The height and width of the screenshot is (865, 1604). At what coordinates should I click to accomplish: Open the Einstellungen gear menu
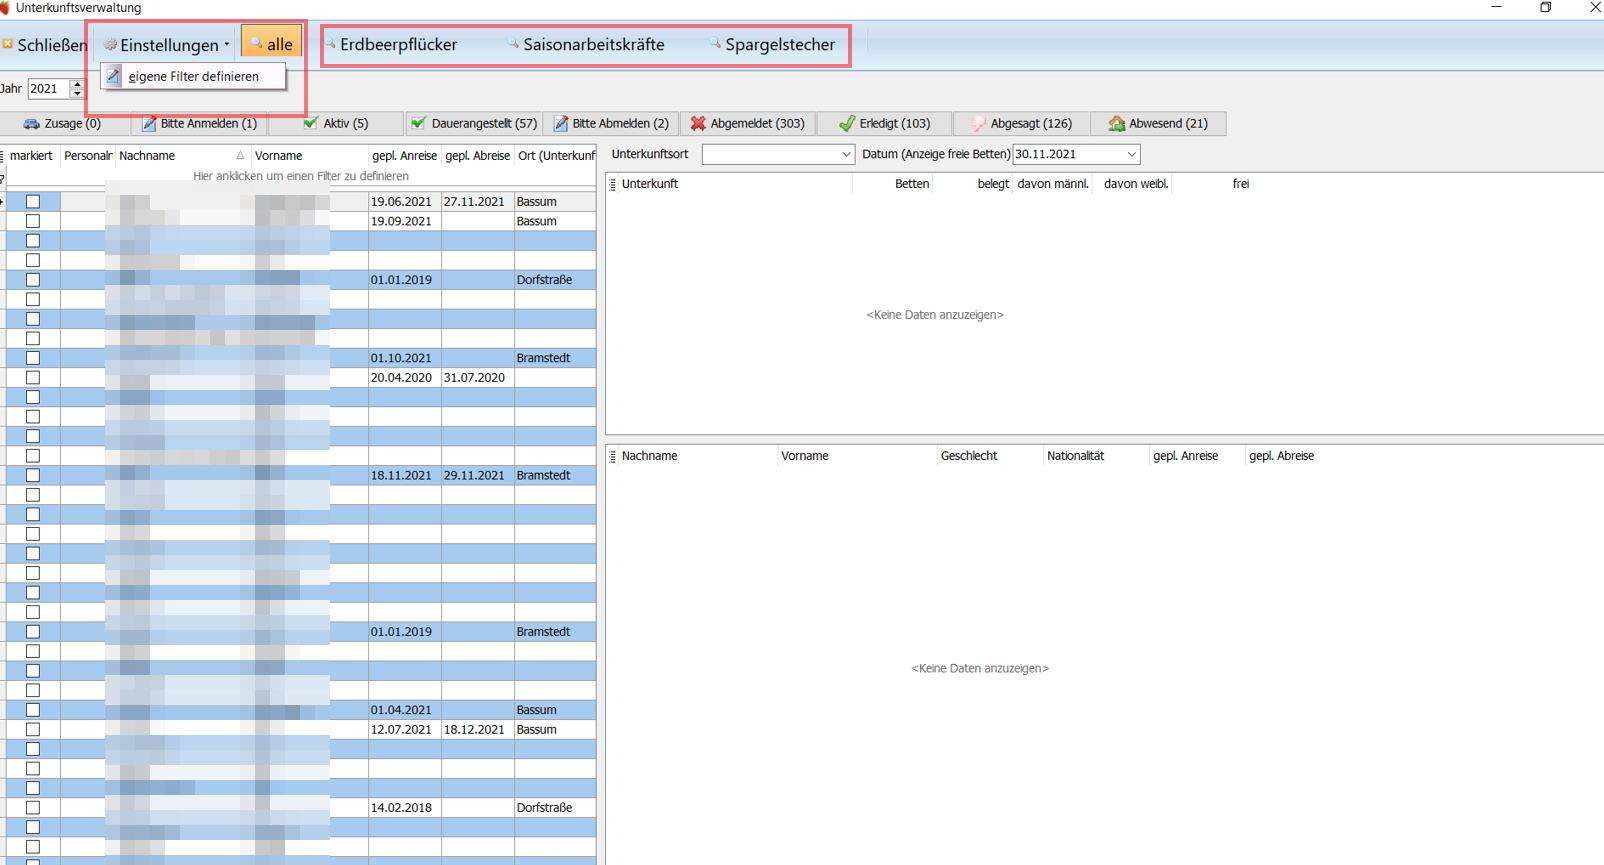click(x=168, y=45)
